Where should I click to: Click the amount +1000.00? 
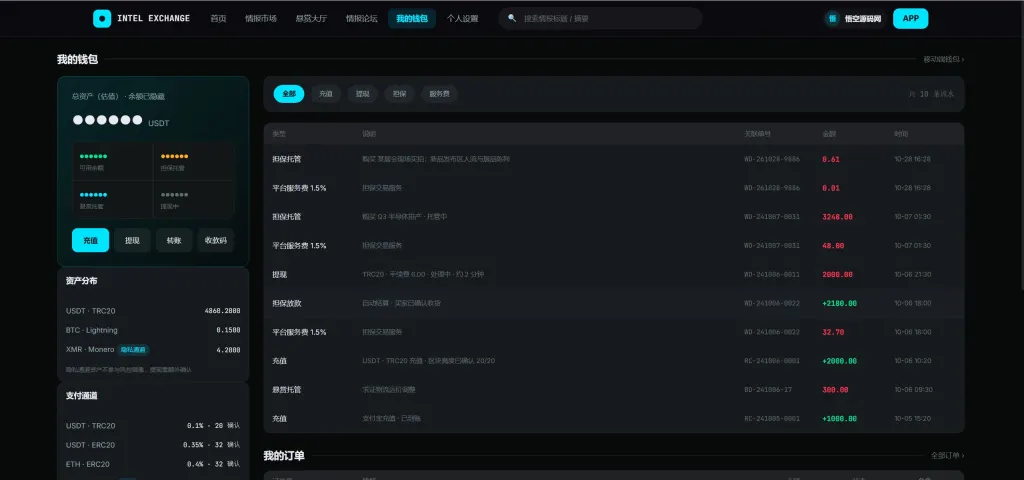click(x=839, y=418)
